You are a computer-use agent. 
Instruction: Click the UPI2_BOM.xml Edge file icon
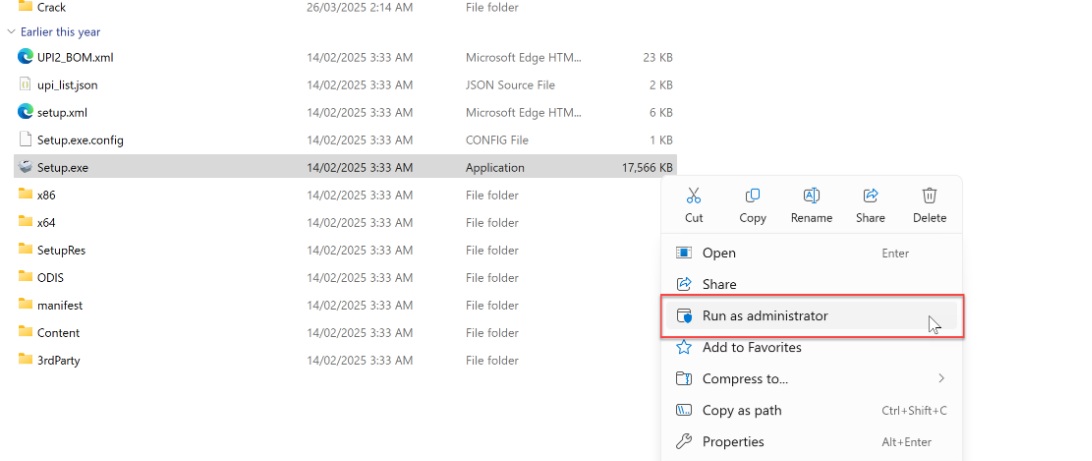26,57
